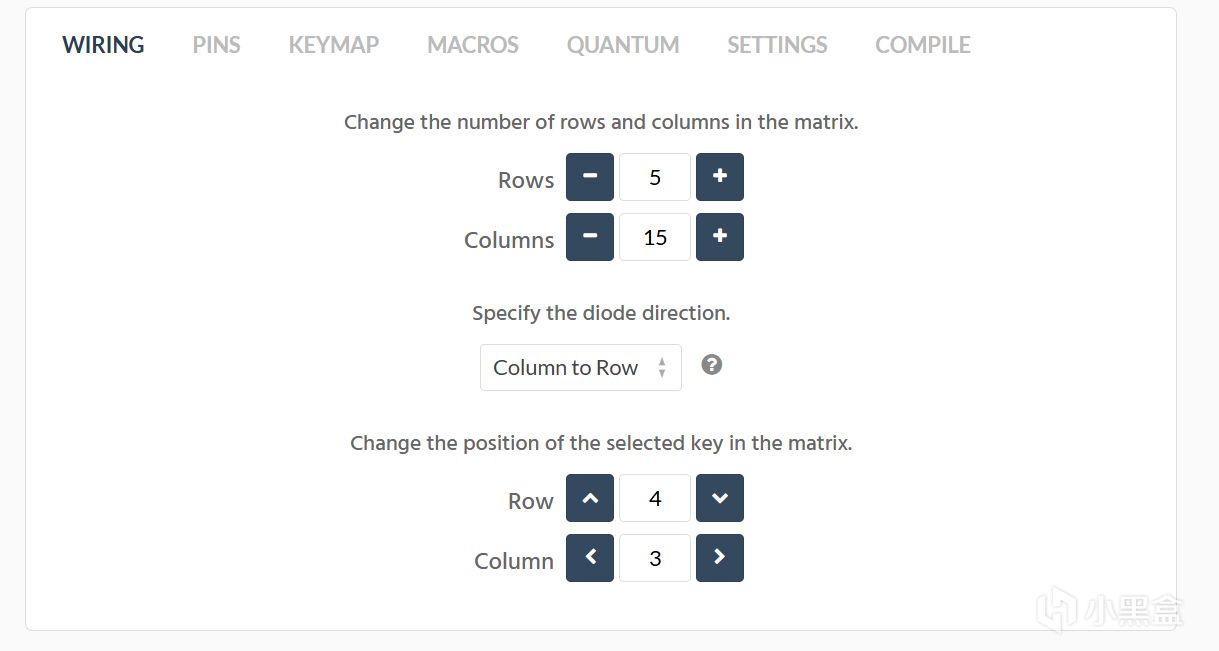The image size is (1219, 651).
Task: Select the QUANTUM tab
Action: 623,45
